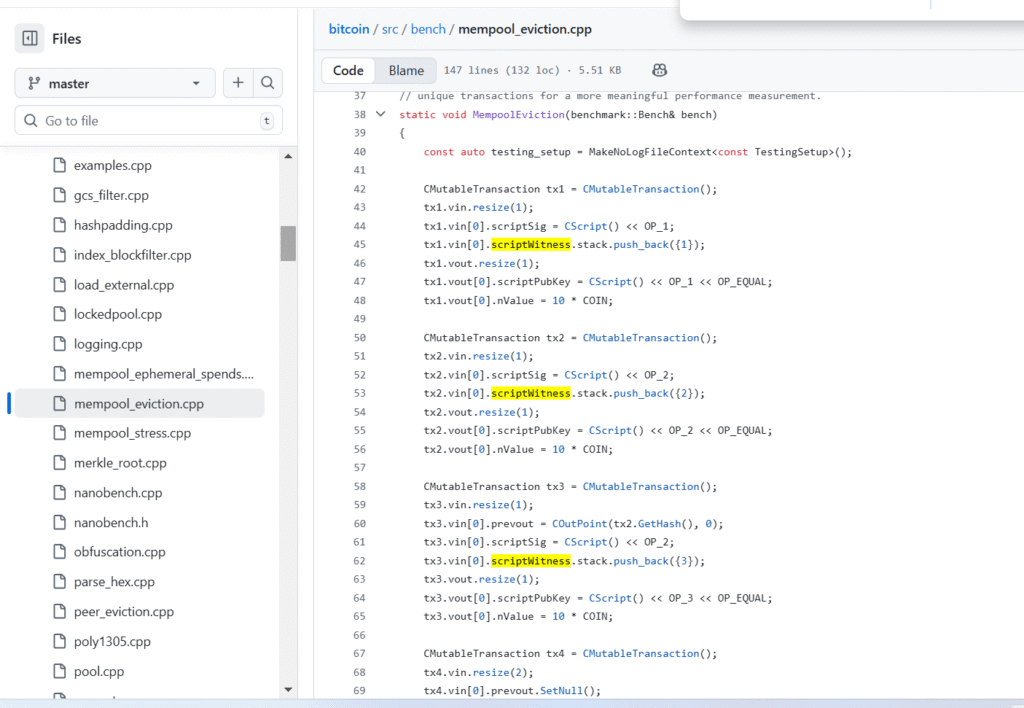Open nanobench.cpp in the file tree
The width and height of the screenshot is (1024, 708).
click(118, 493)
